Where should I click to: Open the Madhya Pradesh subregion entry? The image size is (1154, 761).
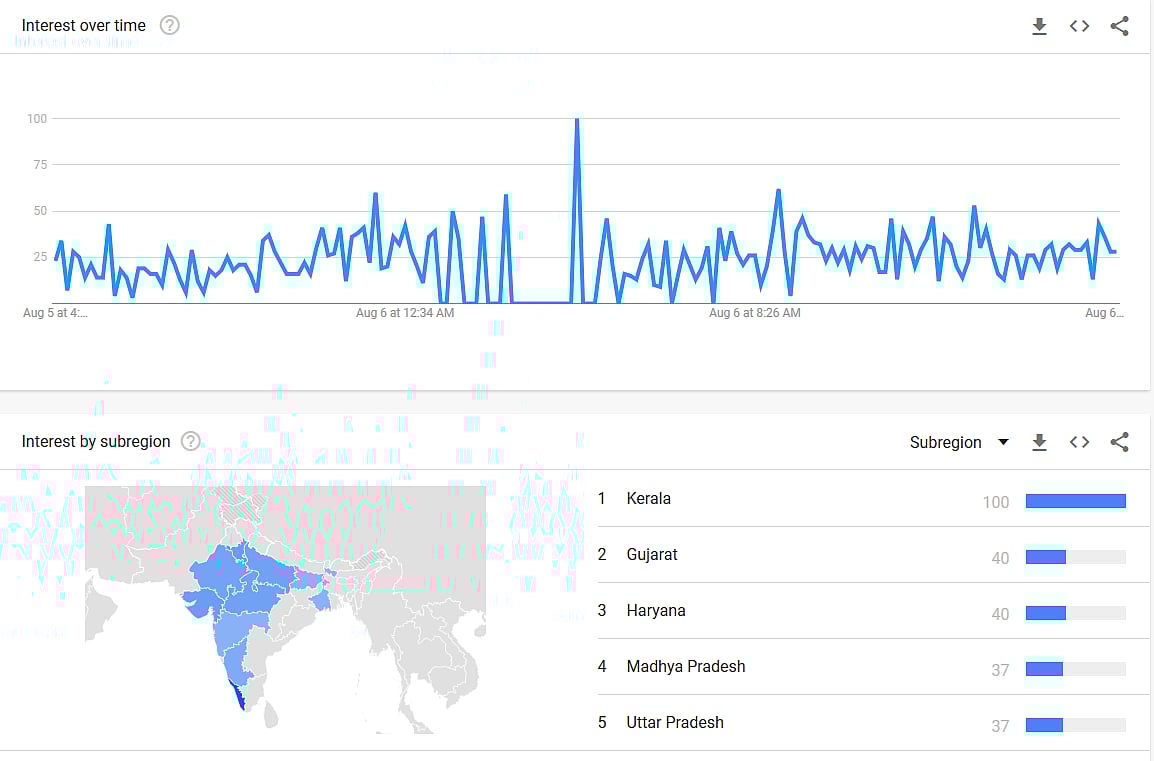click(x=685, y=666)
